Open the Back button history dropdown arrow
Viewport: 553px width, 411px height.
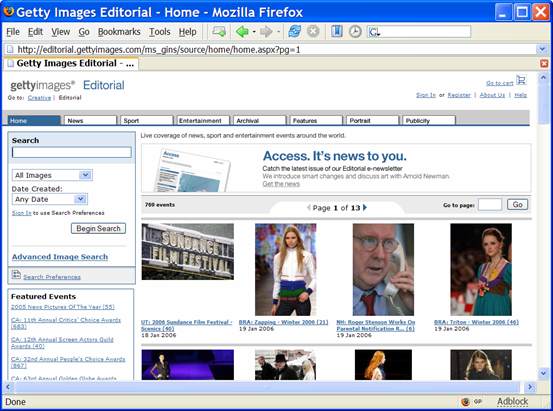tap(254, 32)
